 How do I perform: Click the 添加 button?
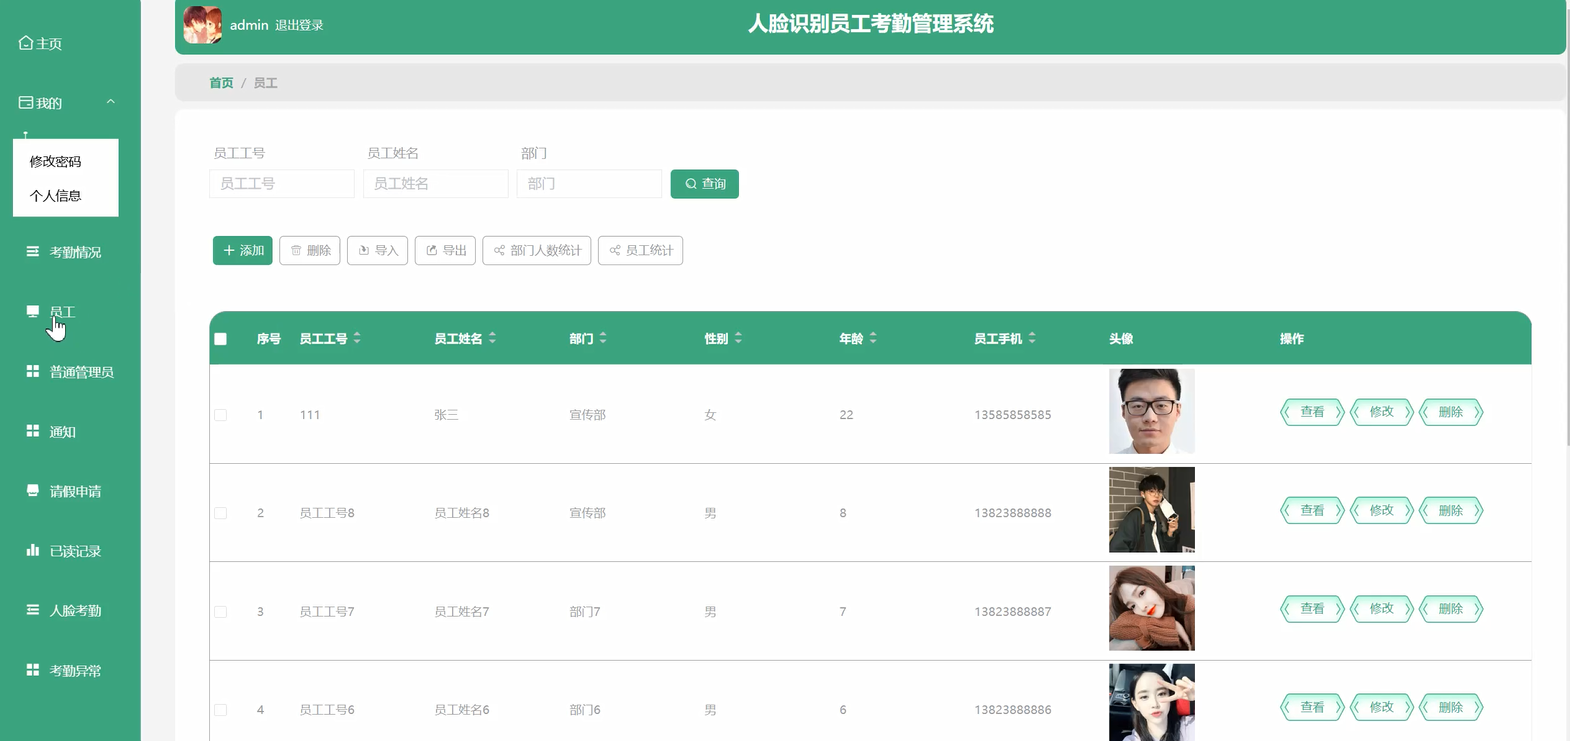tap(243, 250)
